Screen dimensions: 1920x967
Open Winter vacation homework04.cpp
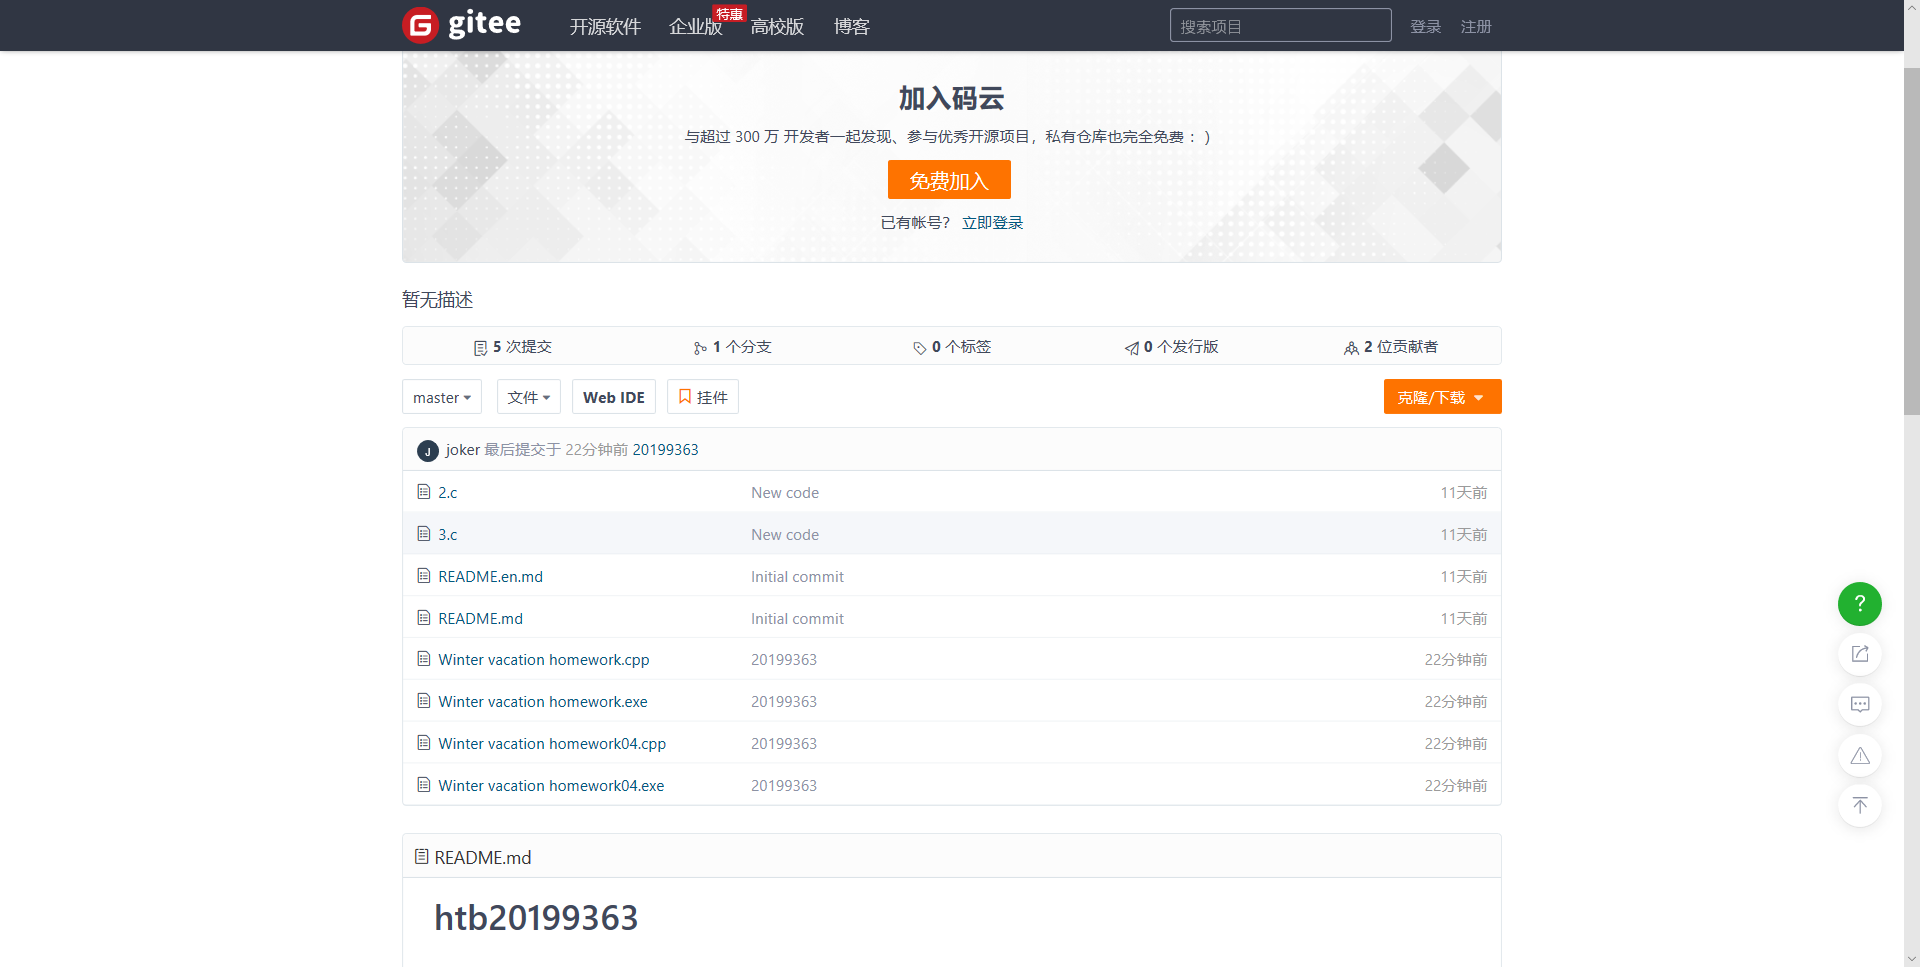(552, 744)
